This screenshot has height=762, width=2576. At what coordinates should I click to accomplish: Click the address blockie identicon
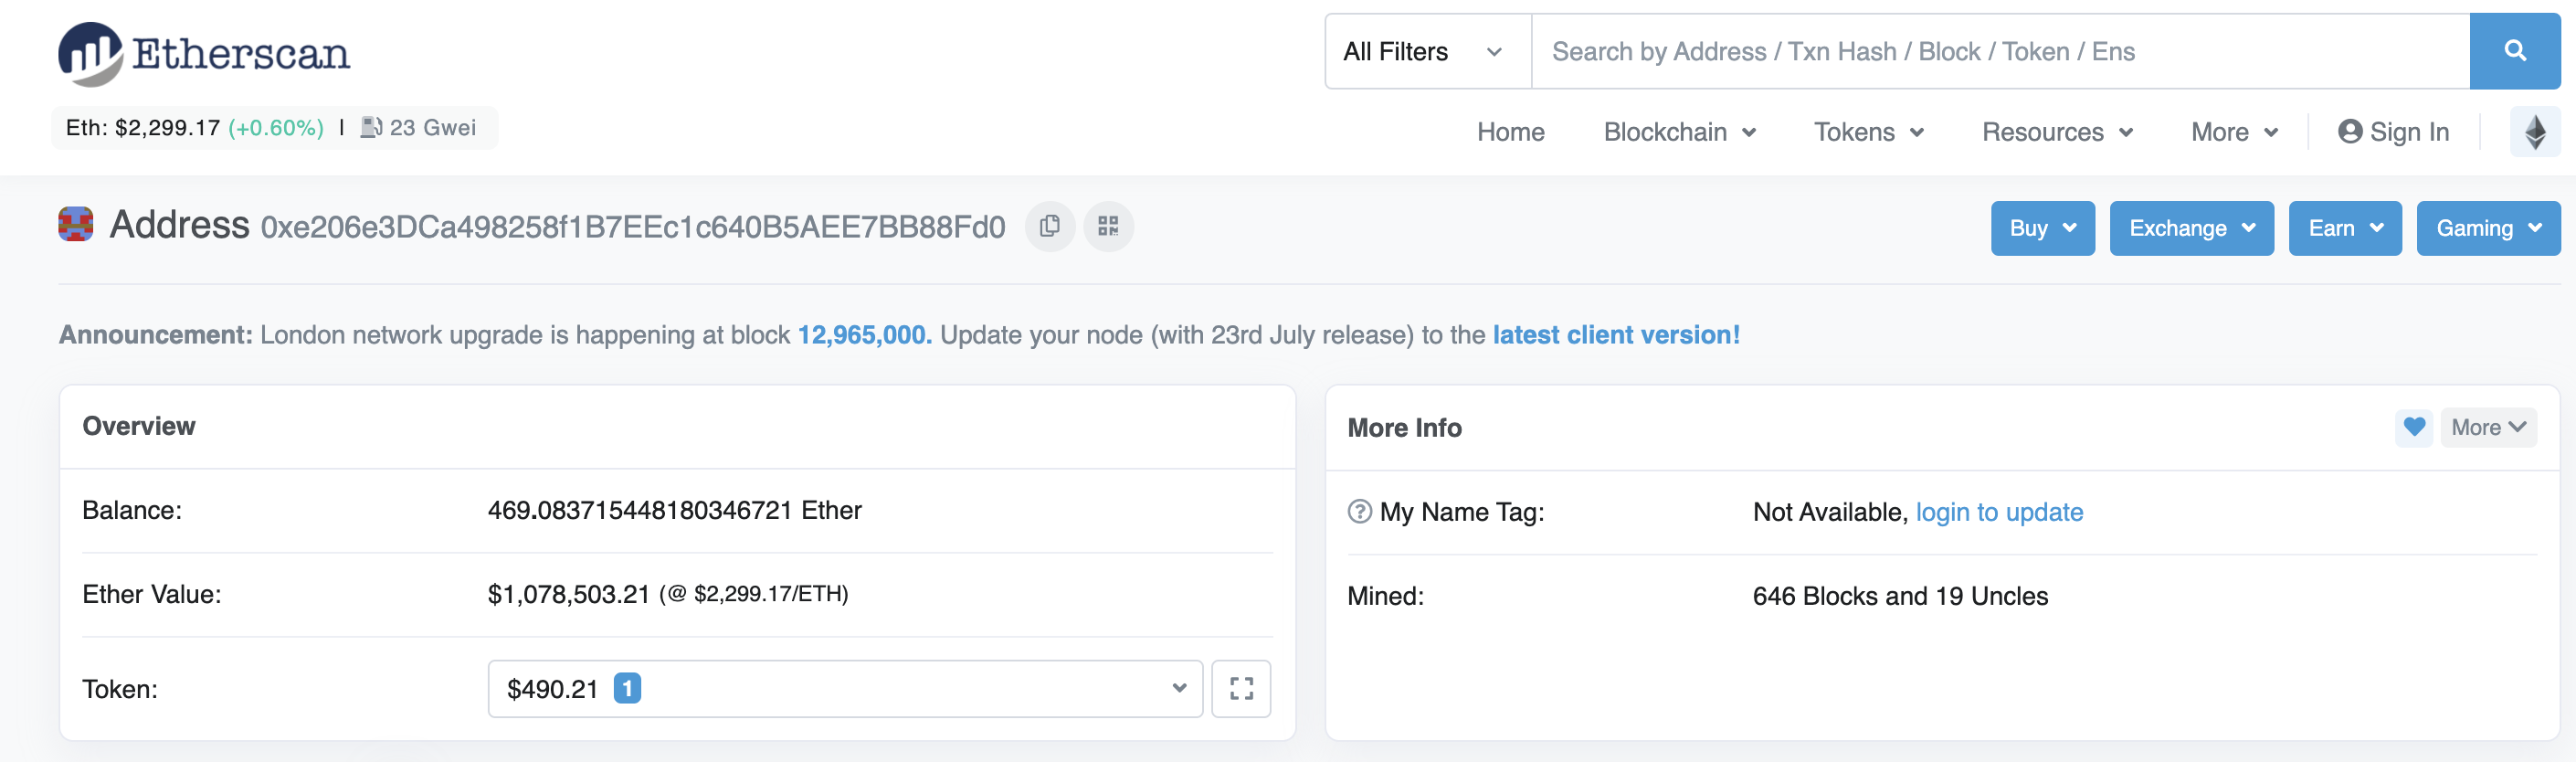click(76, 224)
